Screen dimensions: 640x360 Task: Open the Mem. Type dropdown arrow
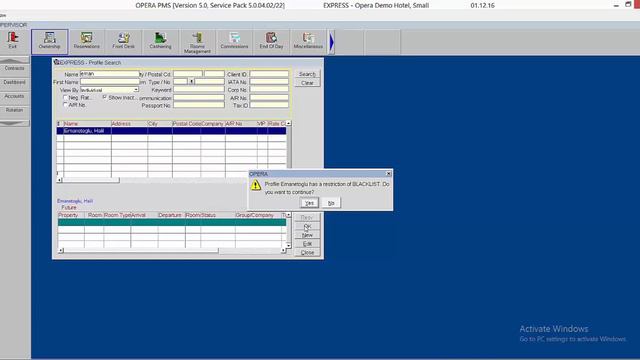(x=191, y=82)
